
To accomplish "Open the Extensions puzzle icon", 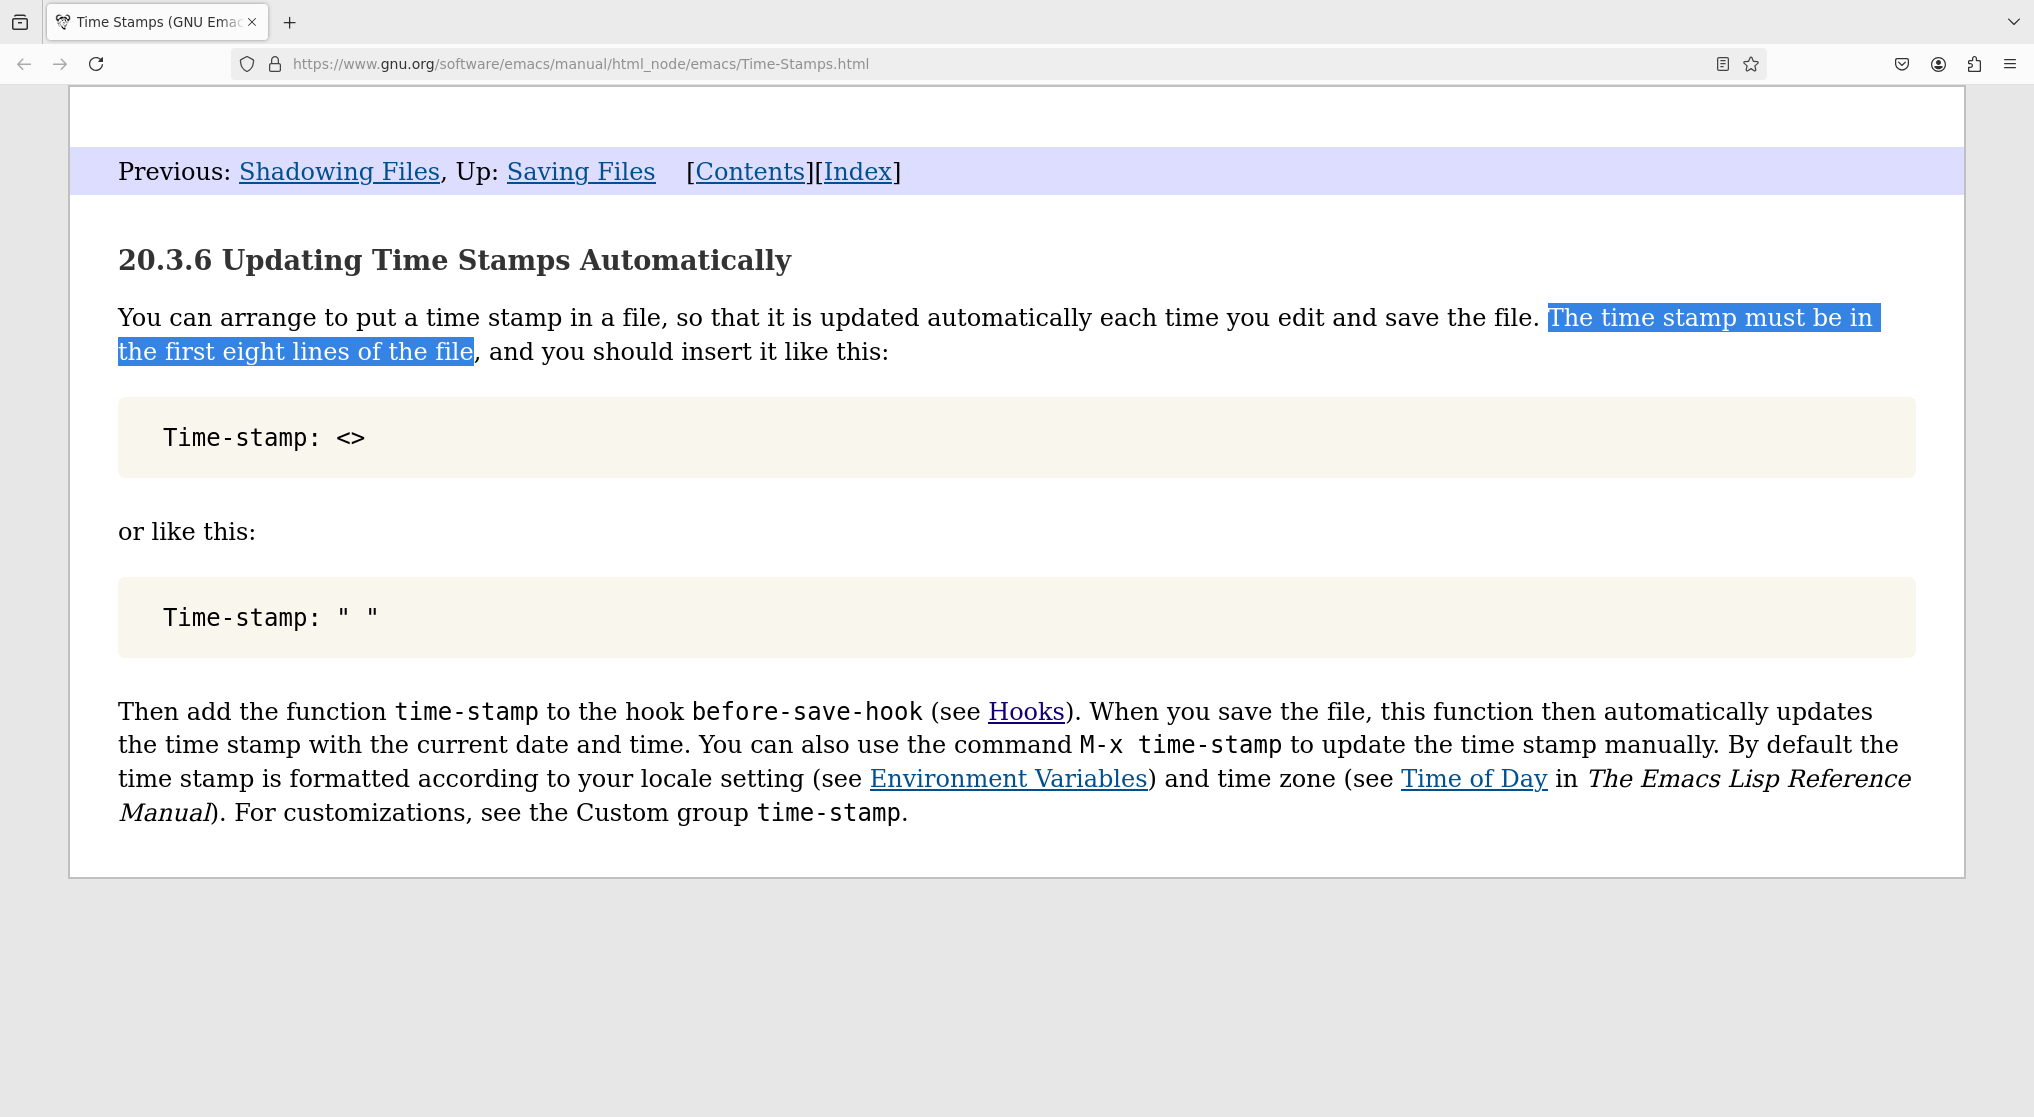I will coord(1974,64).
